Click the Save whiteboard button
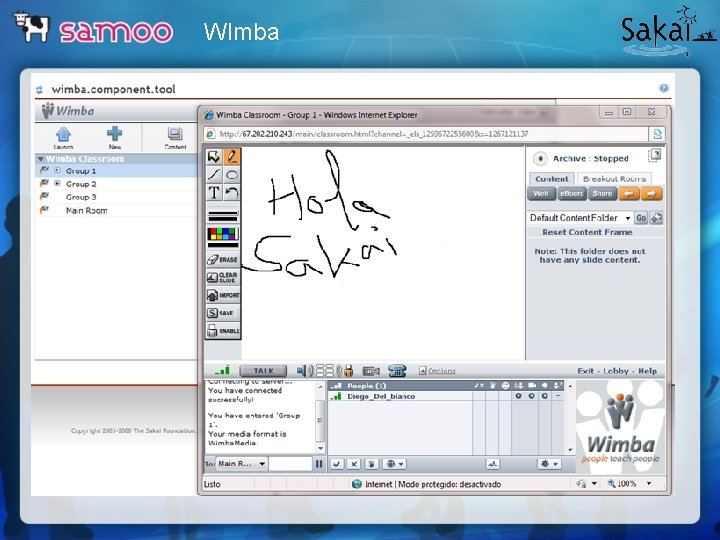 click(223, 313)
